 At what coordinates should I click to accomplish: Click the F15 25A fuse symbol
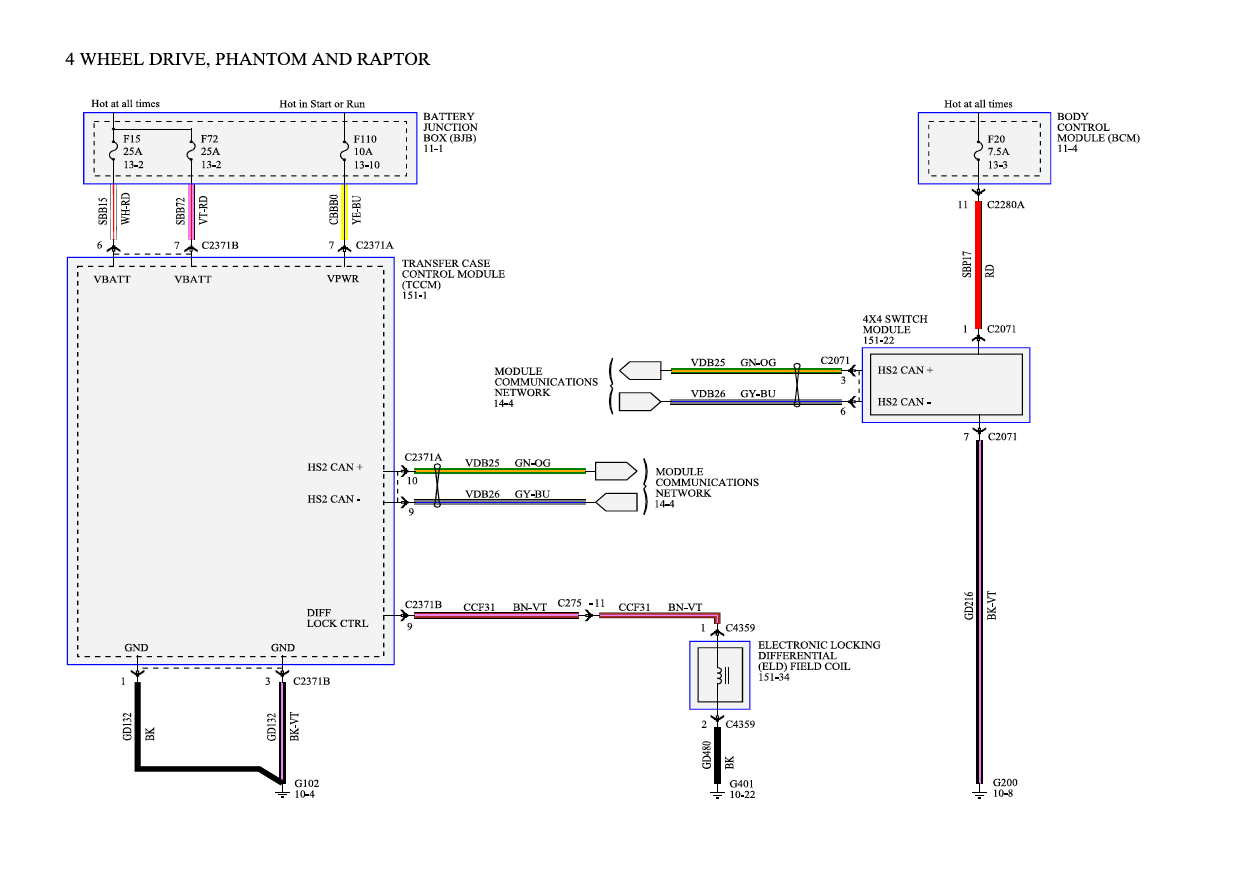(x=113, y=151)
